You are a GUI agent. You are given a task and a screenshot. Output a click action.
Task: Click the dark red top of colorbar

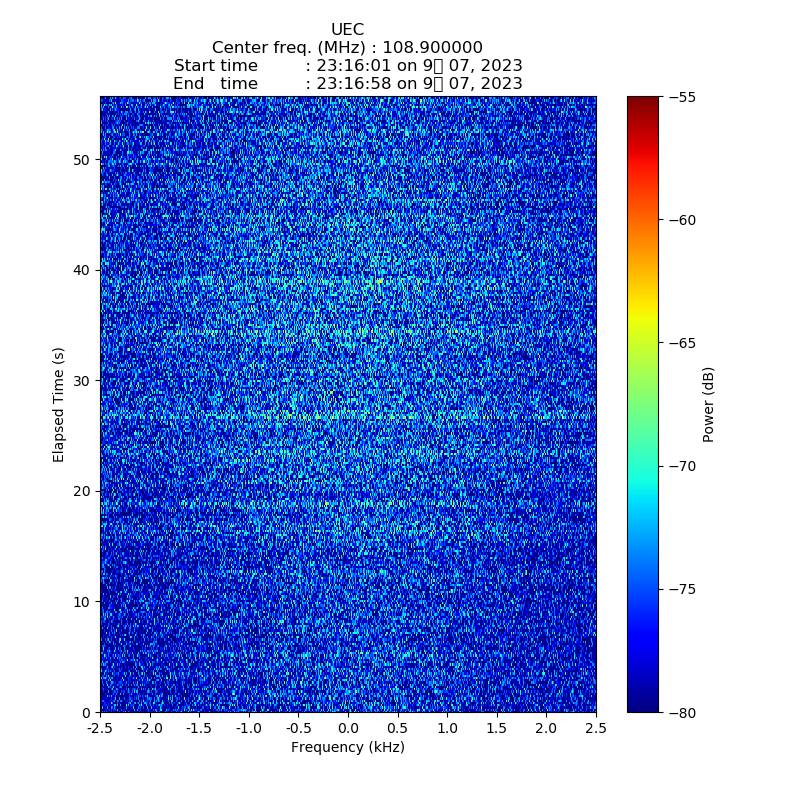tap(643, 101)
